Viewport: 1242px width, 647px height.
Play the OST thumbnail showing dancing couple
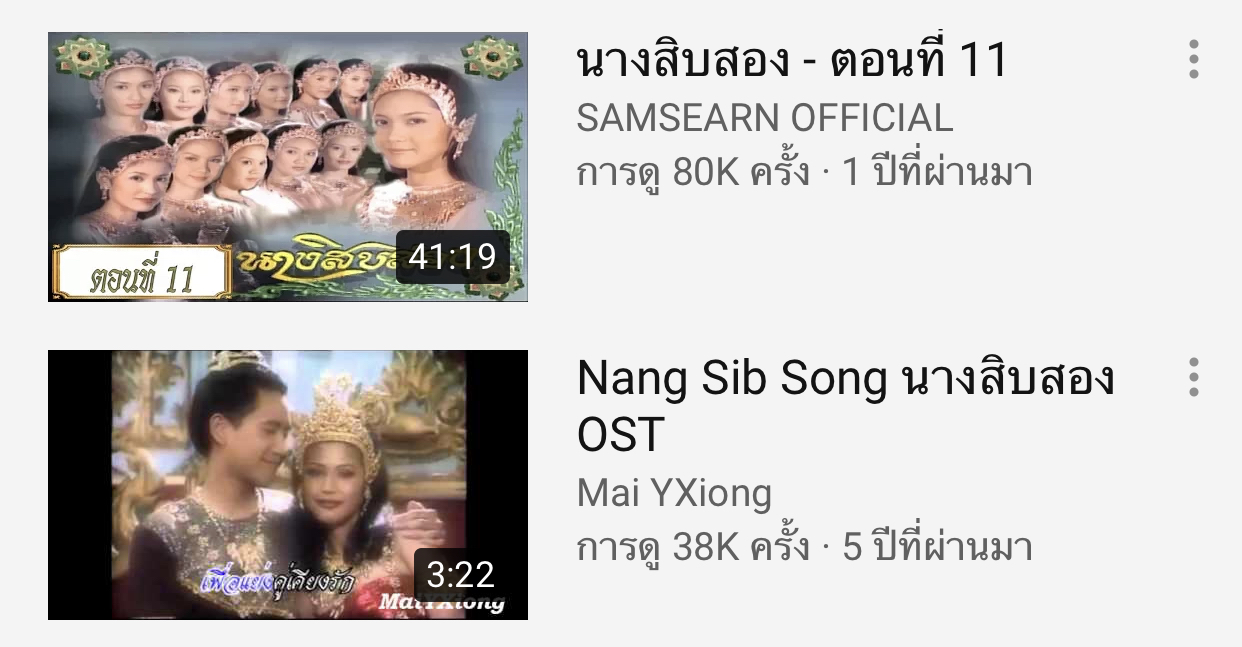click(288, 484)
